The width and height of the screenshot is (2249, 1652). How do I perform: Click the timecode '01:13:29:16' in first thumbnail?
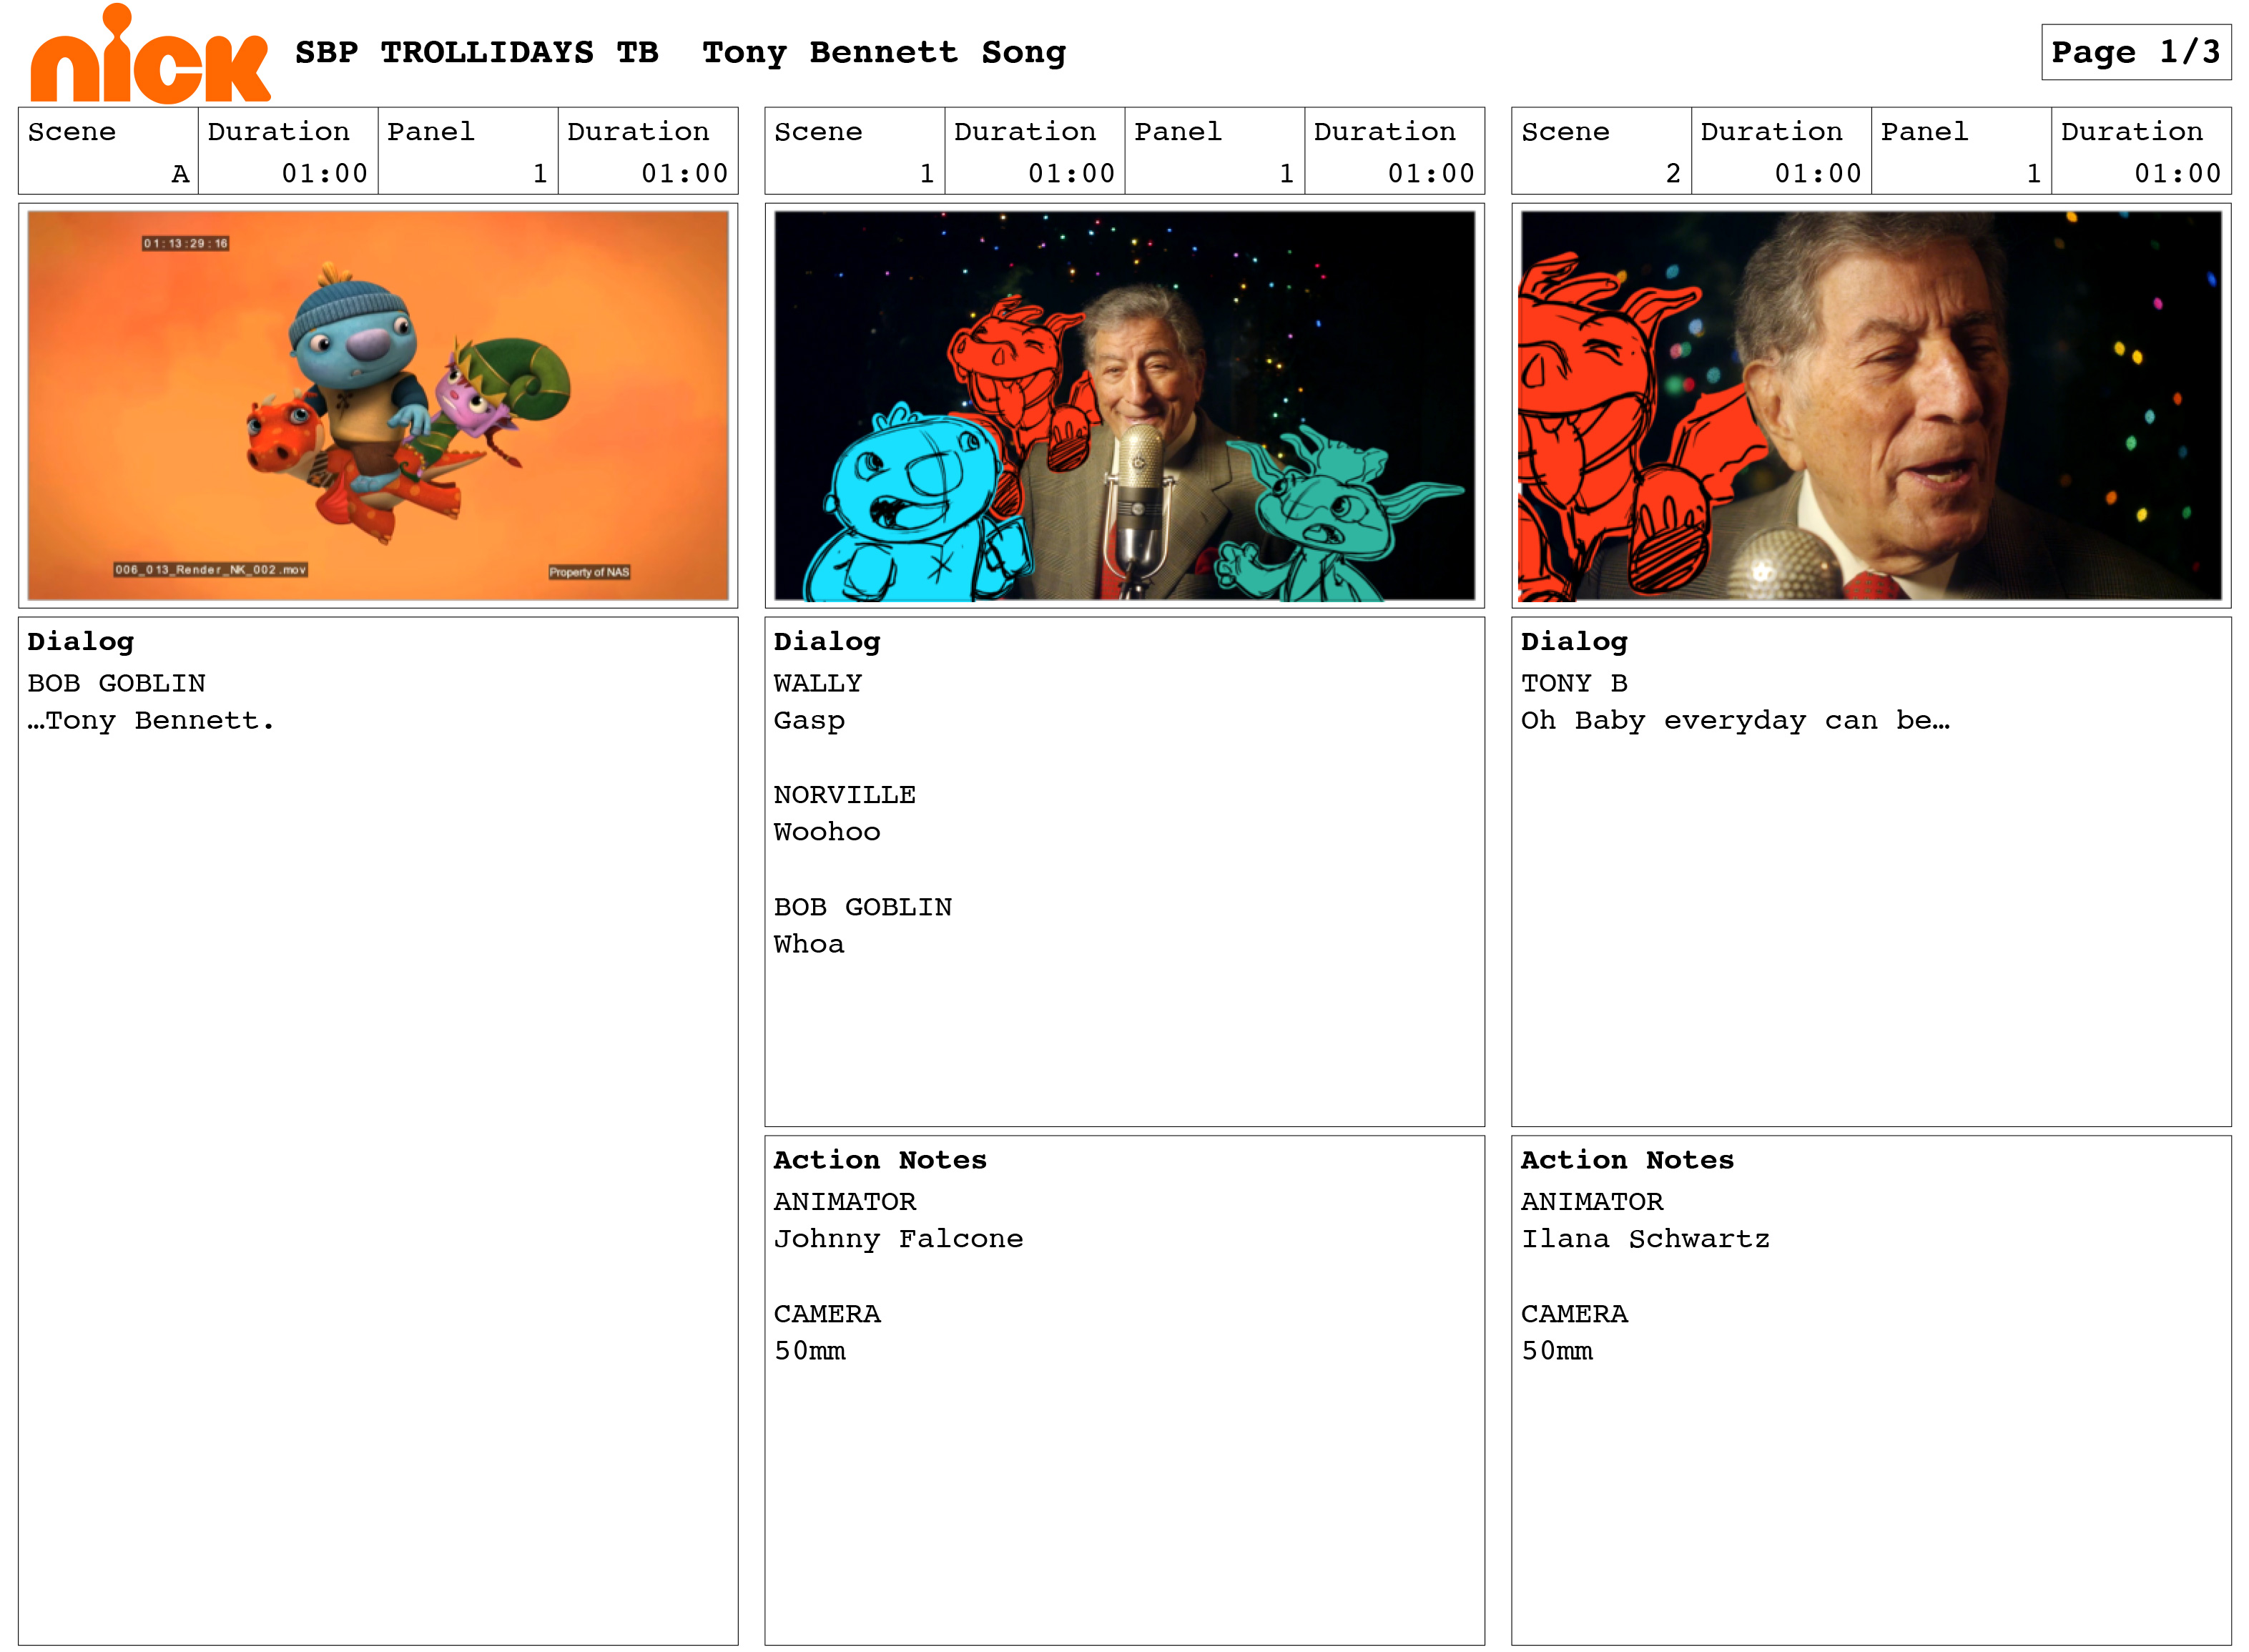click(x=186, y=243)
